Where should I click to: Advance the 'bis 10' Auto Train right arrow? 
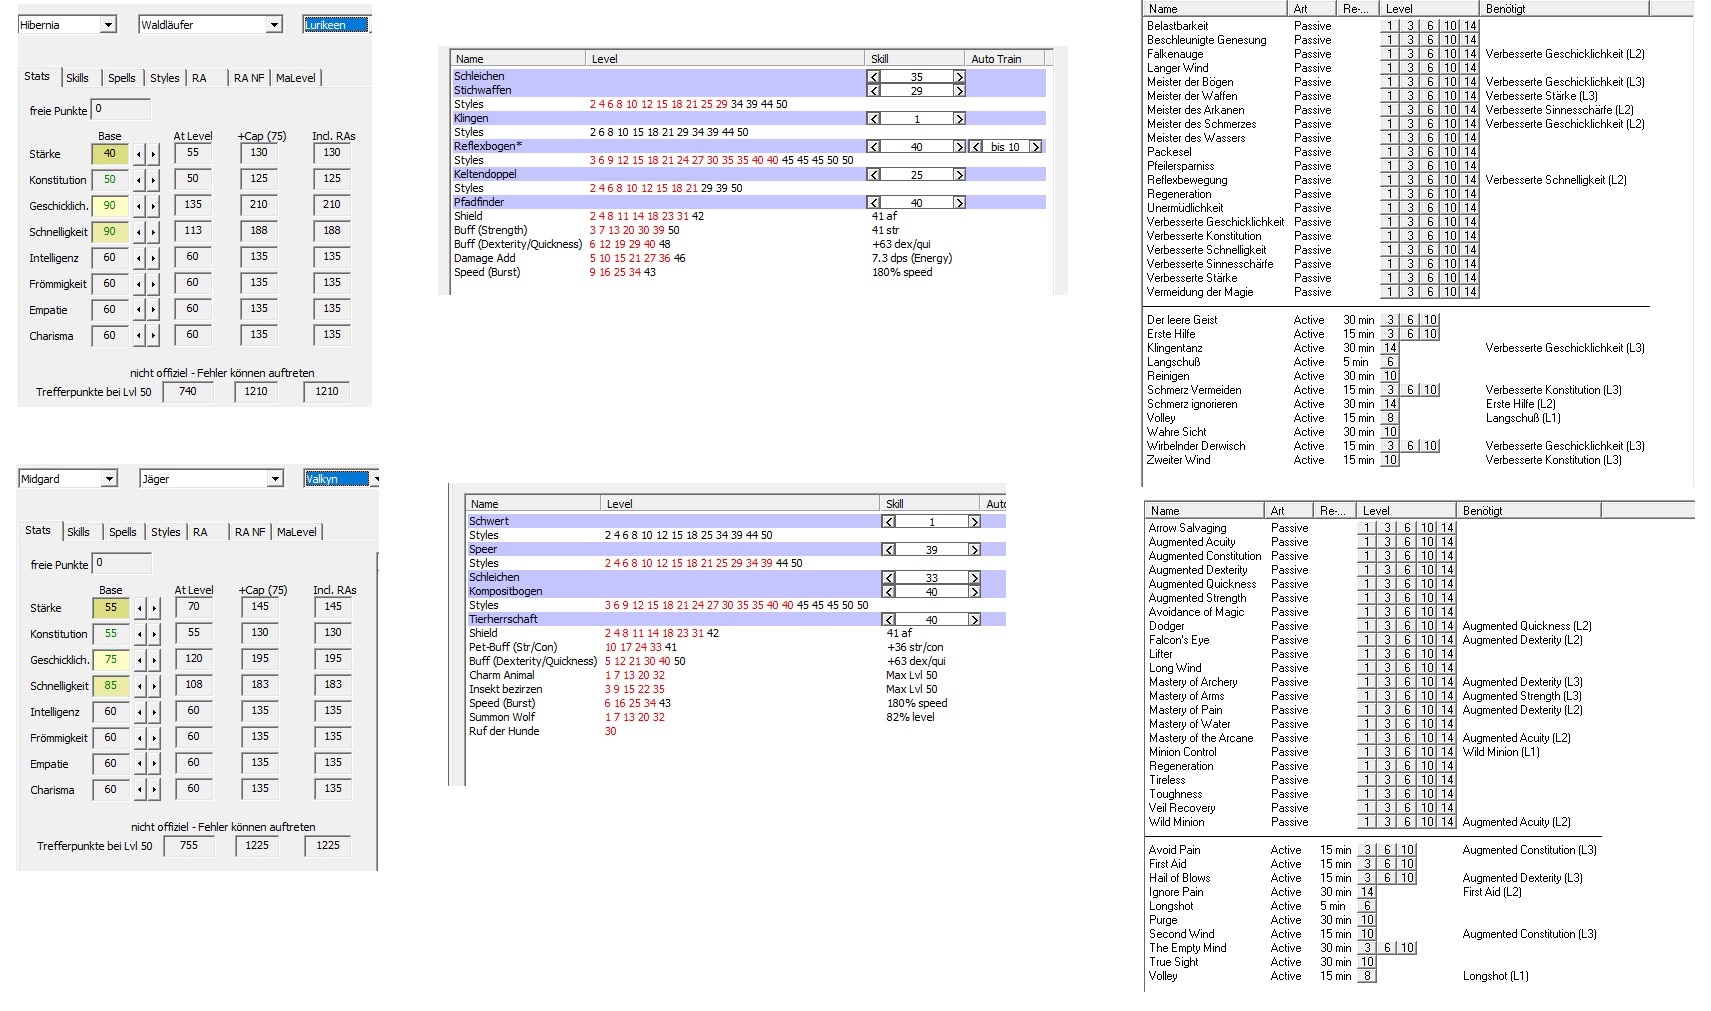[1035, 147]
